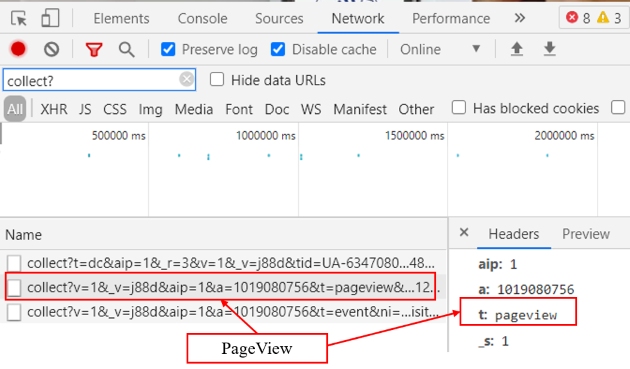Activate the inspect element picker icon
The image size is (630, 369).
click(18, 18)
